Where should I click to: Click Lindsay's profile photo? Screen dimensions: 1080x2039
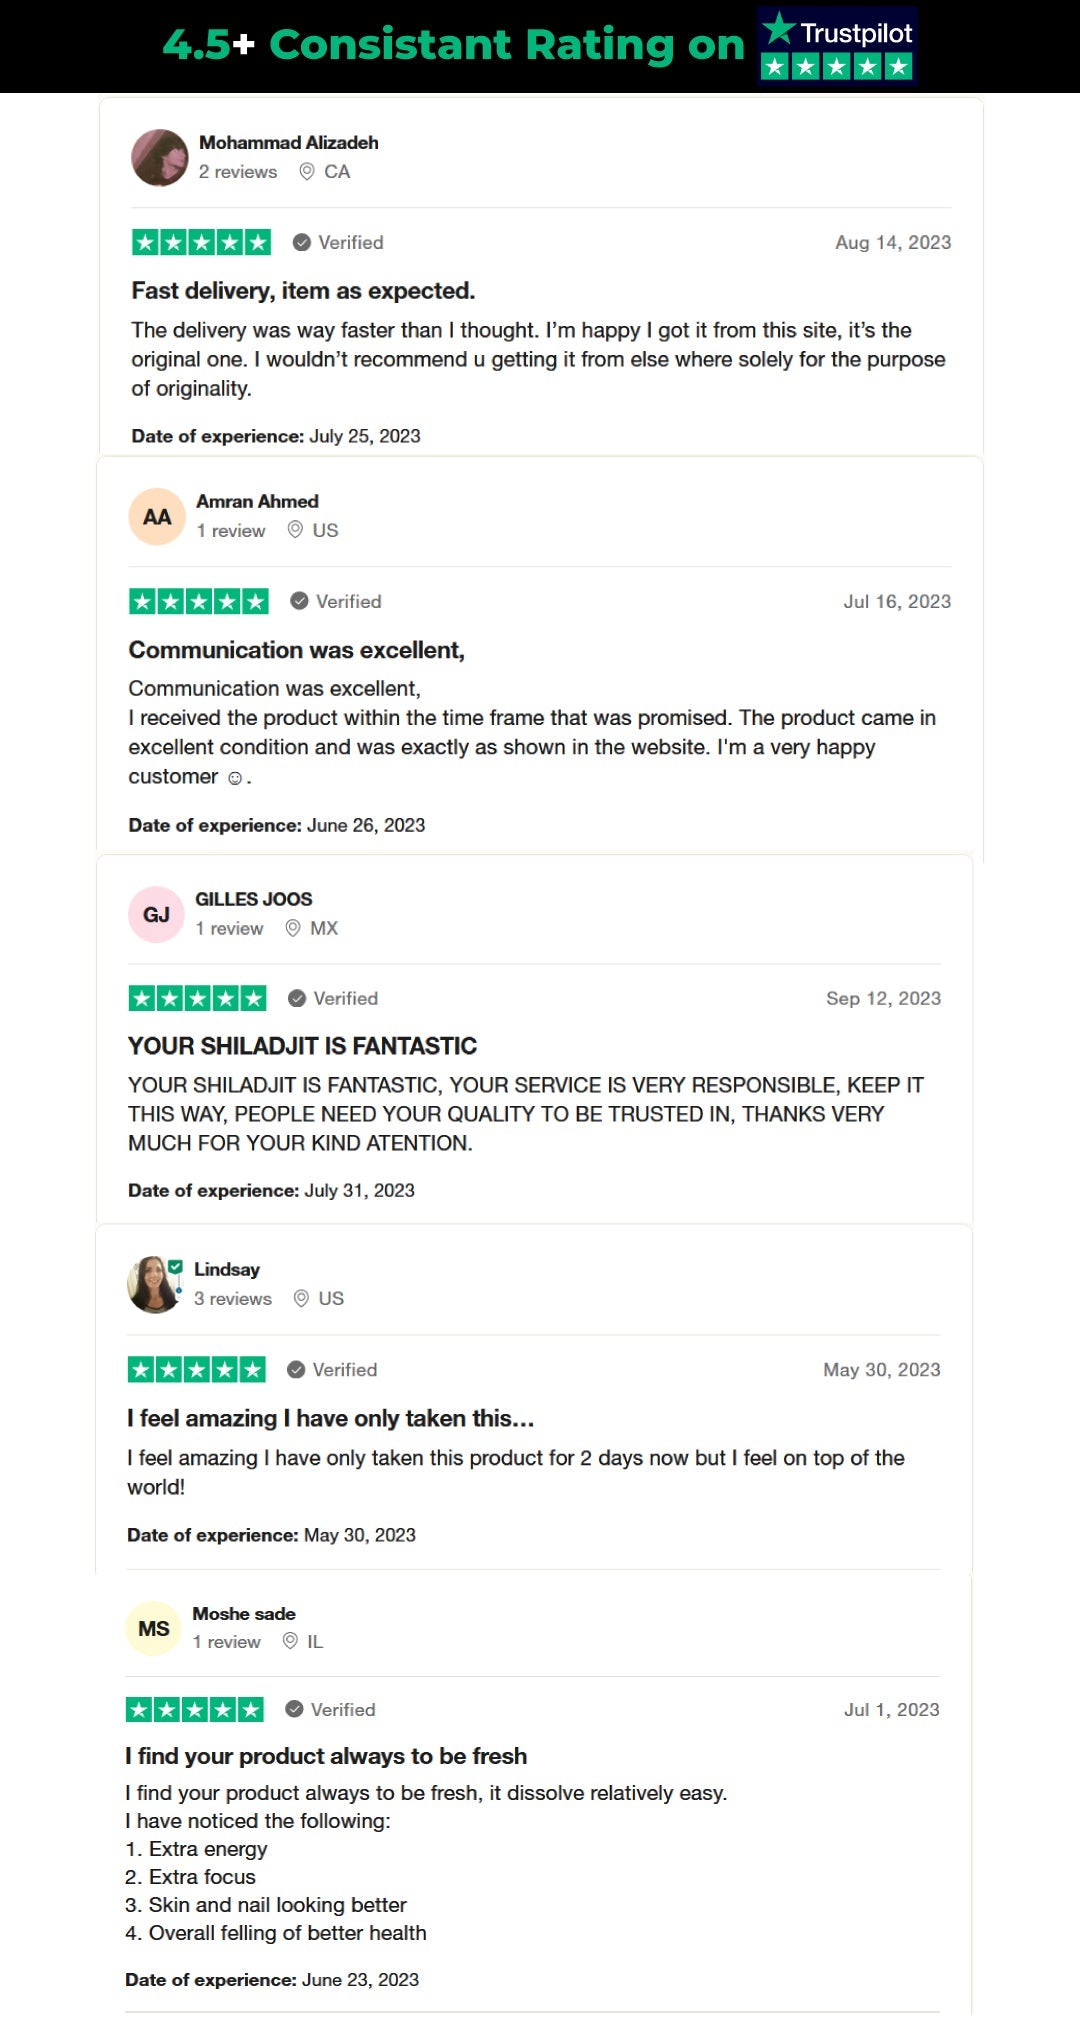point(154,1285)
